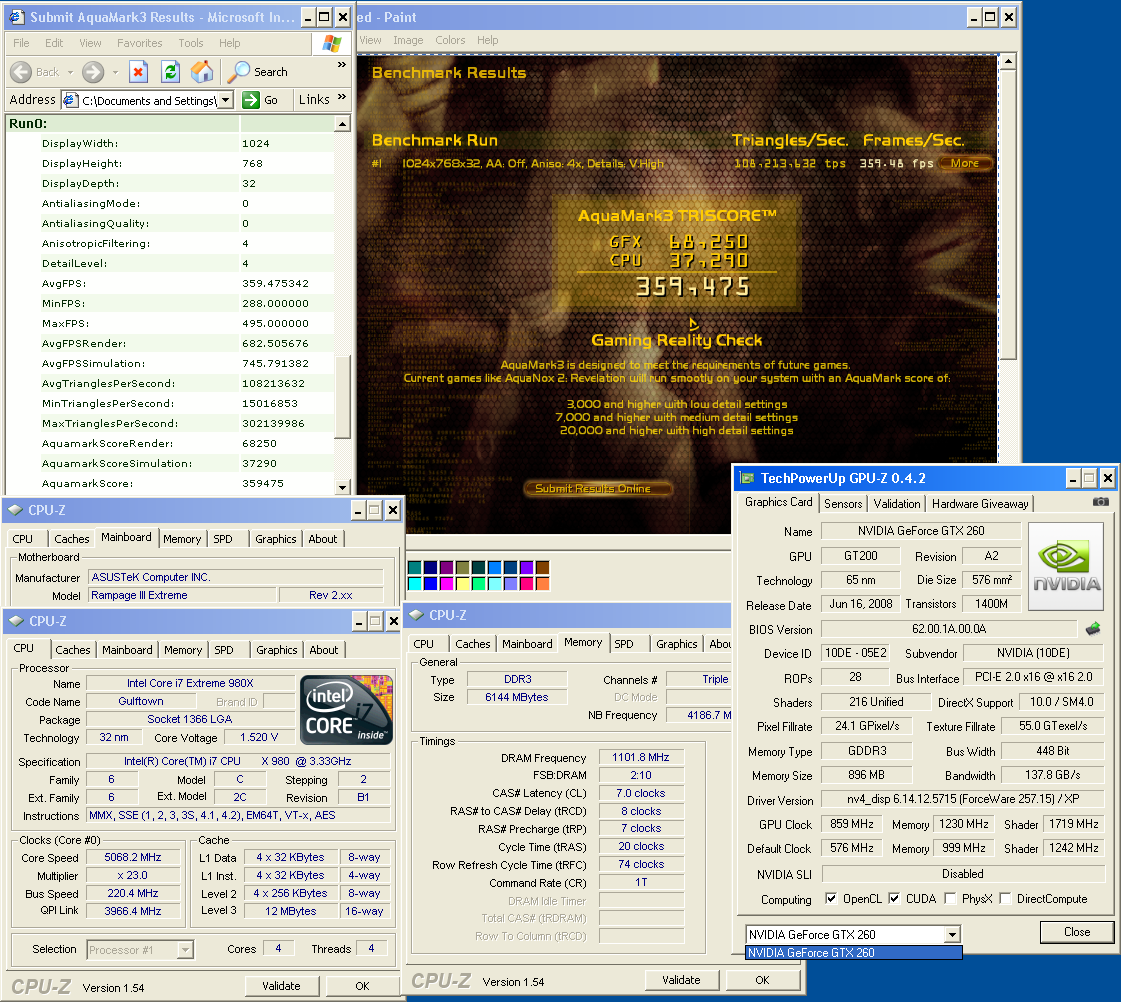Viewport: 1121px width, 1002px height.
Task: Click up arrow of Paint vertical scrollbar
Action: [1007, 61]
